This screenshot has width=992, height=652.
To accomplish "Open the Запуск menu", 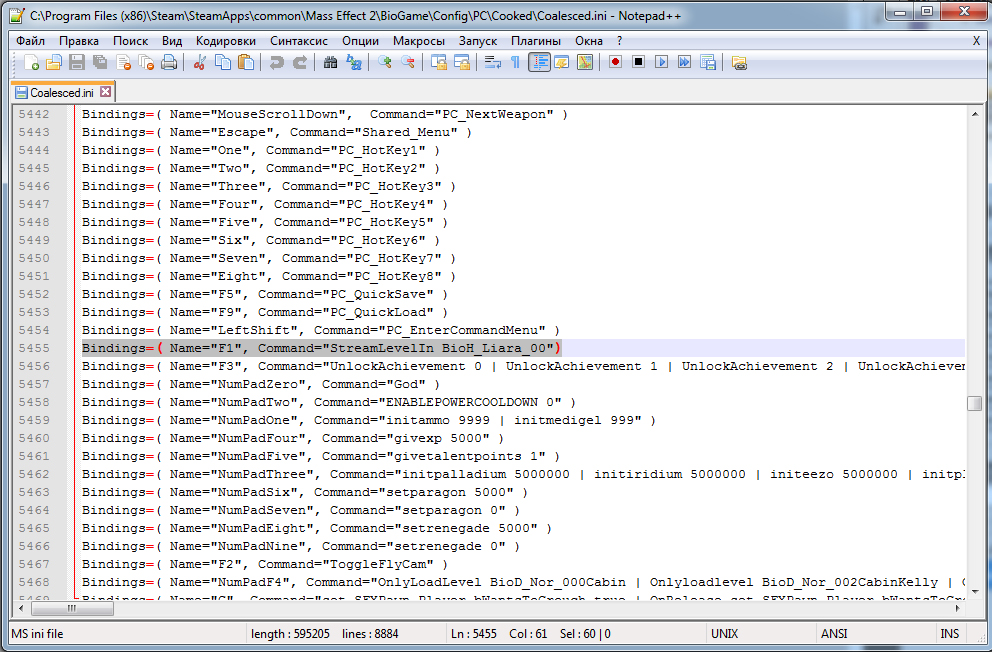I will pos(478,40).
